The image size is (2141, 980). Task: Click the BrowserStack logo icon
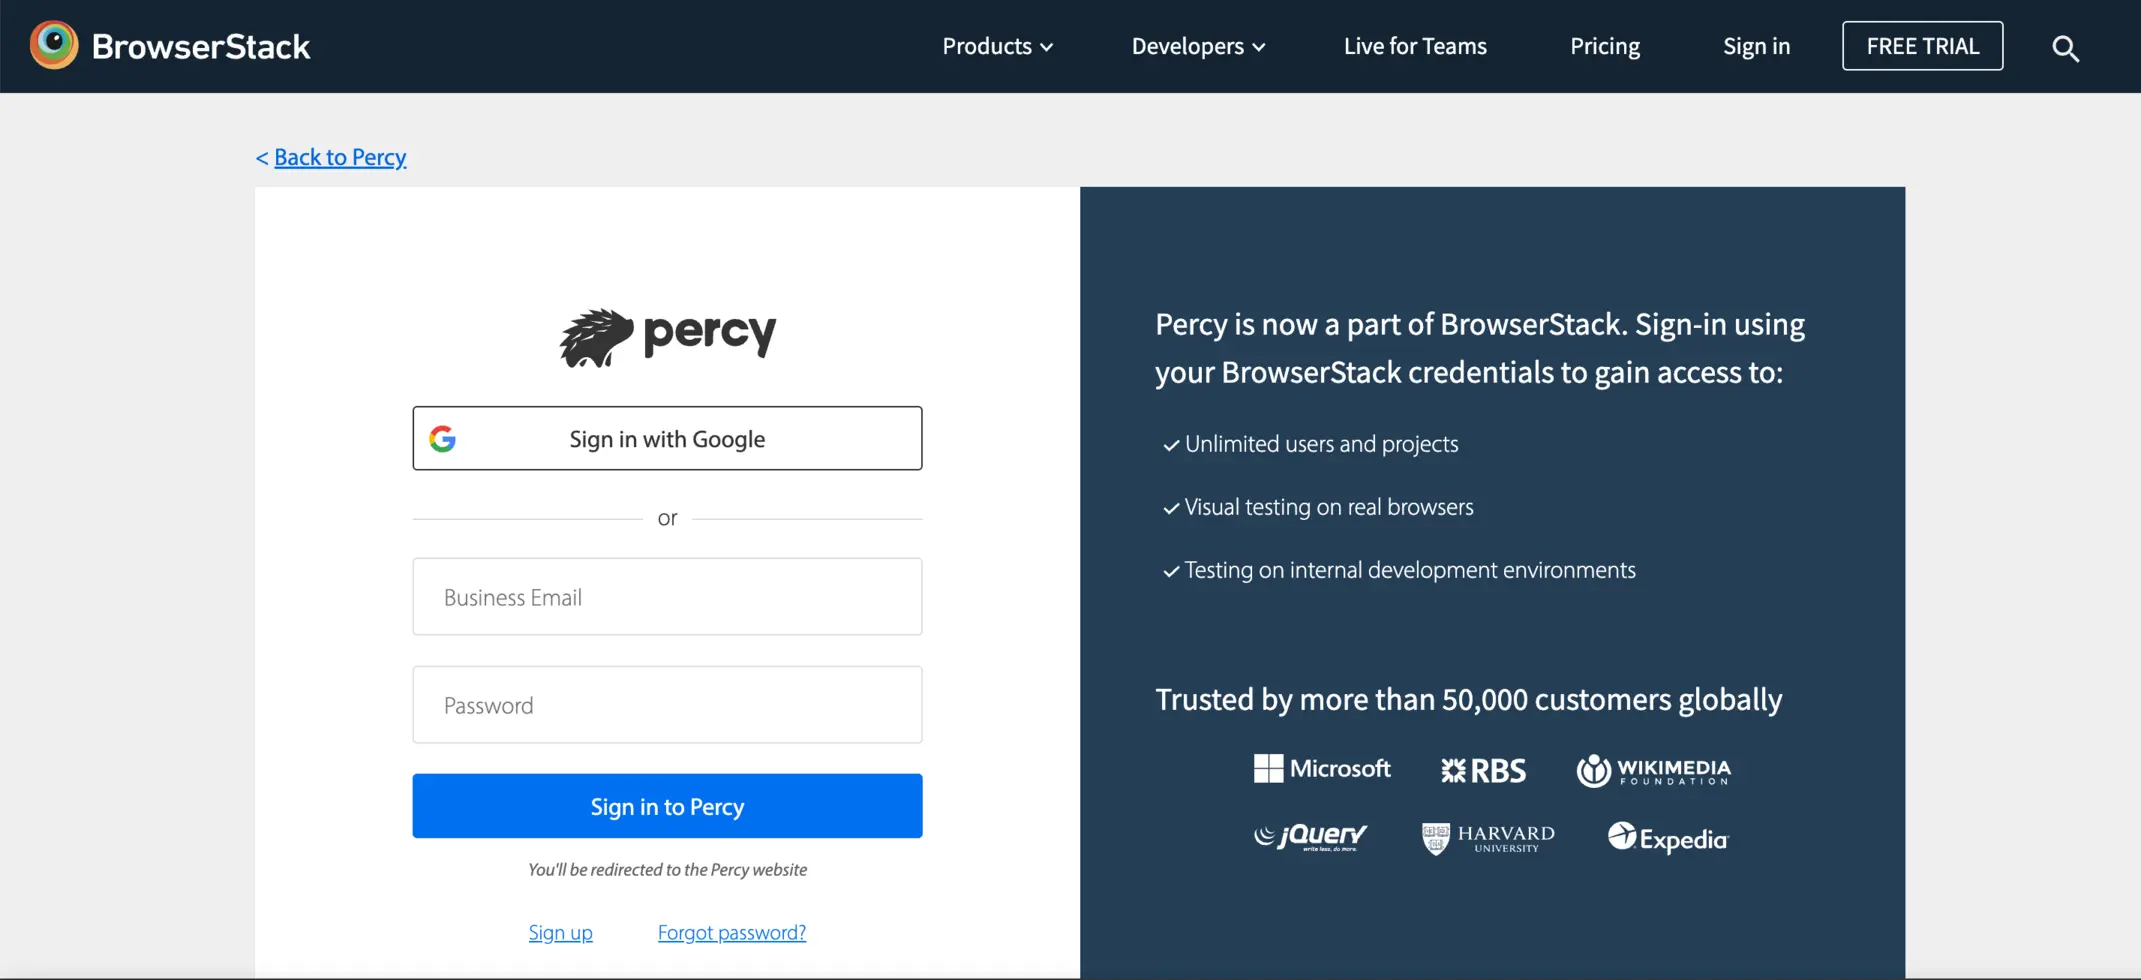point(54,45)
